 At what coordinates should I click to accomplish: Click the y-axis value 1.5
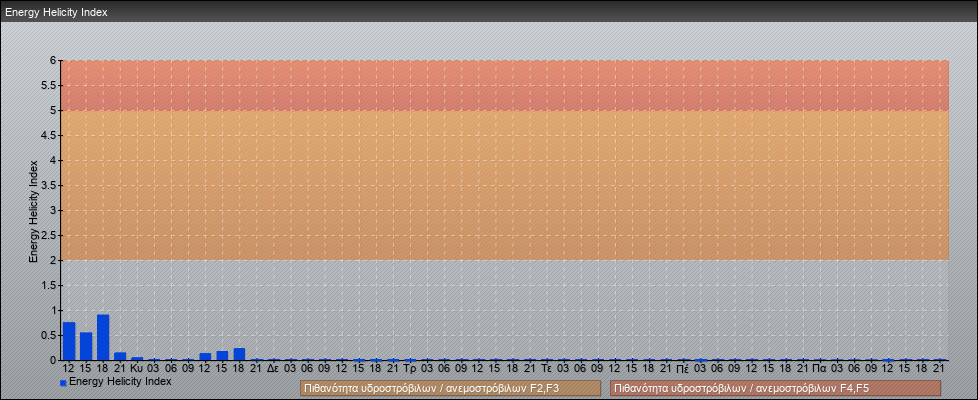pyautogui.click(x=50, y=285)
